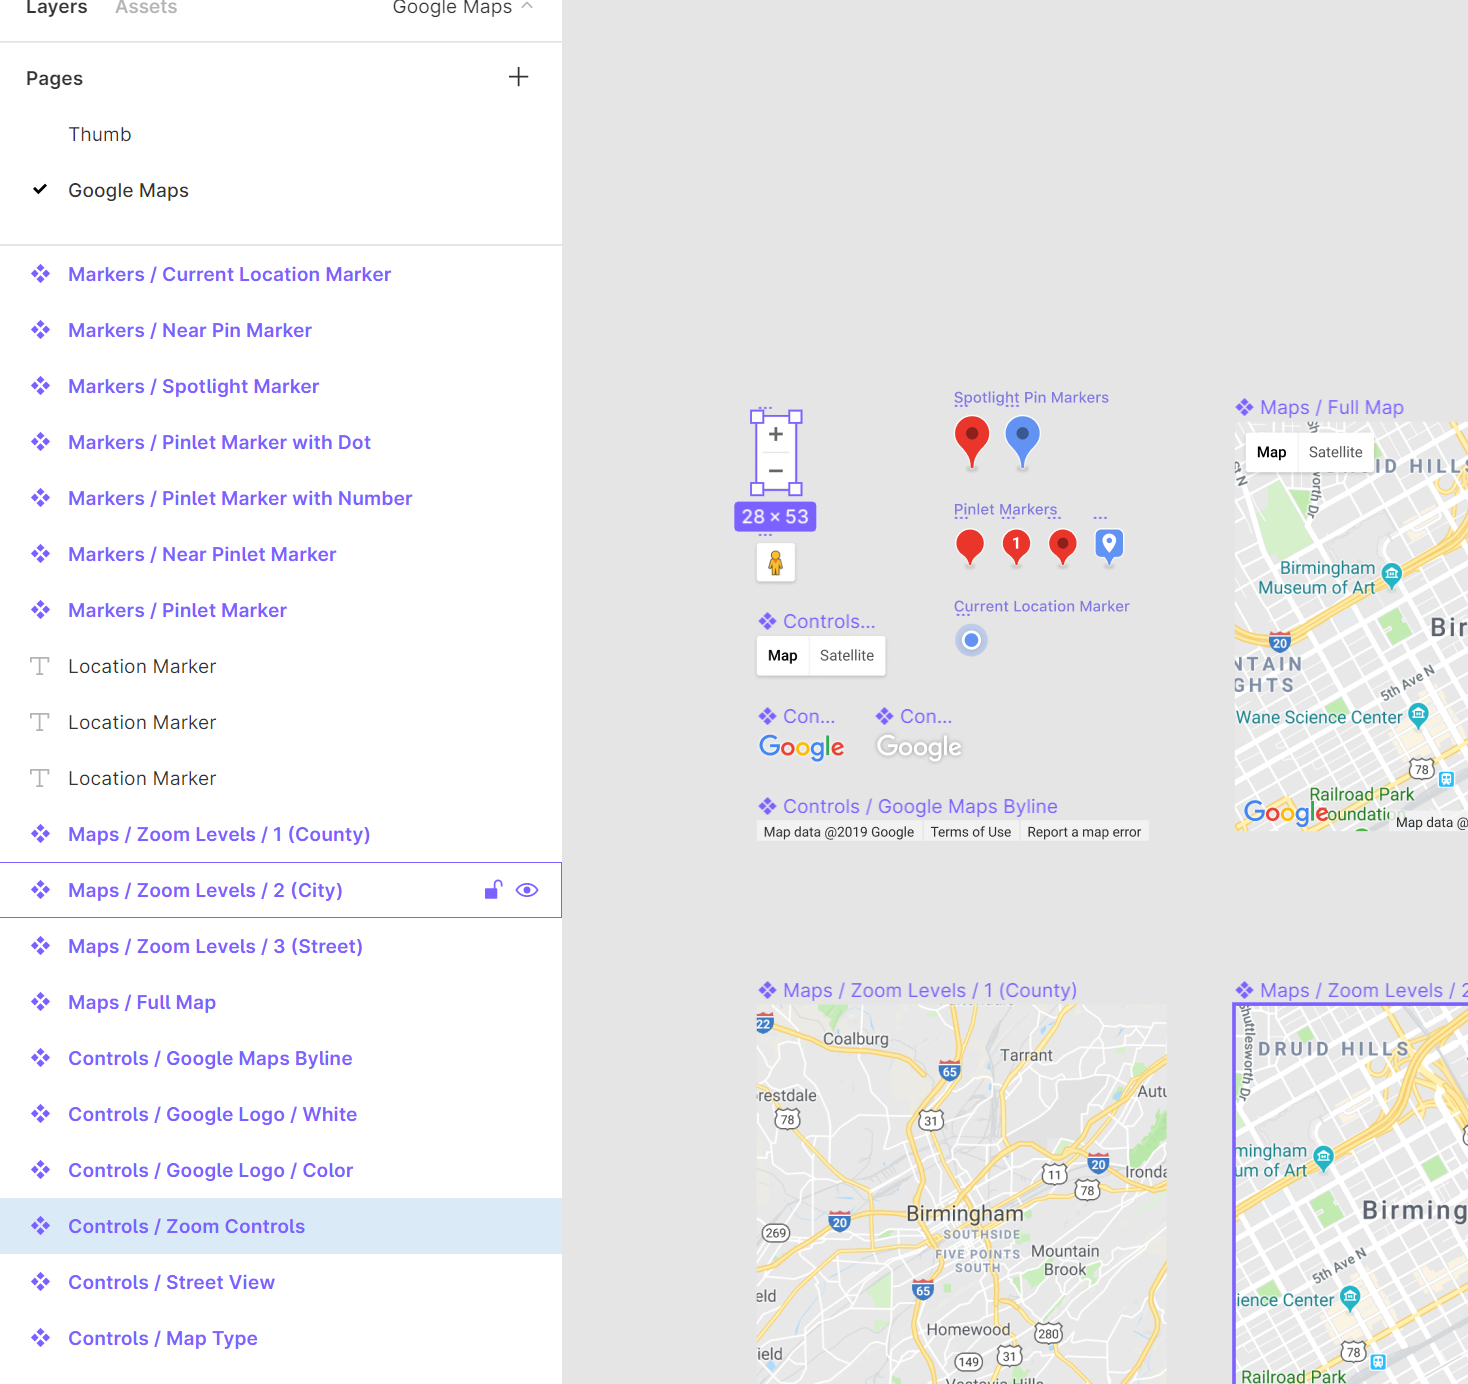Select the Google Maps page
The width and height of the screenshot is (1468, 1384).
pos(128,190)
